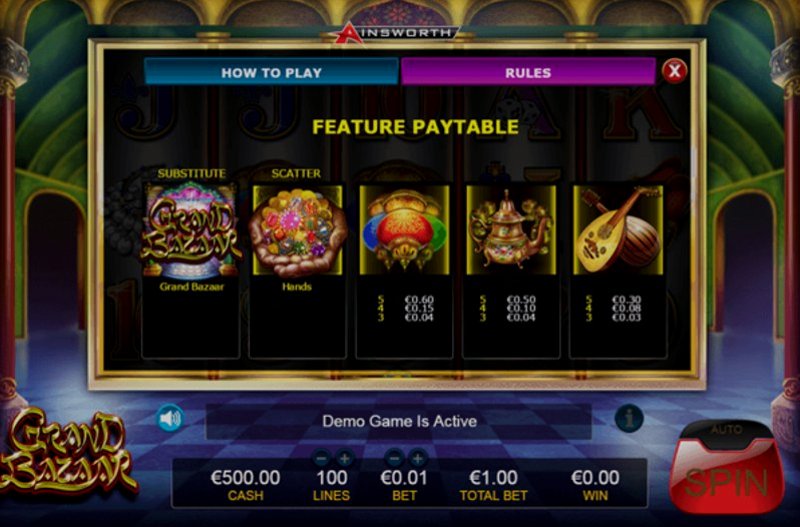Switch to the Rules tab

pyautogui.click(x=528, y=71)
